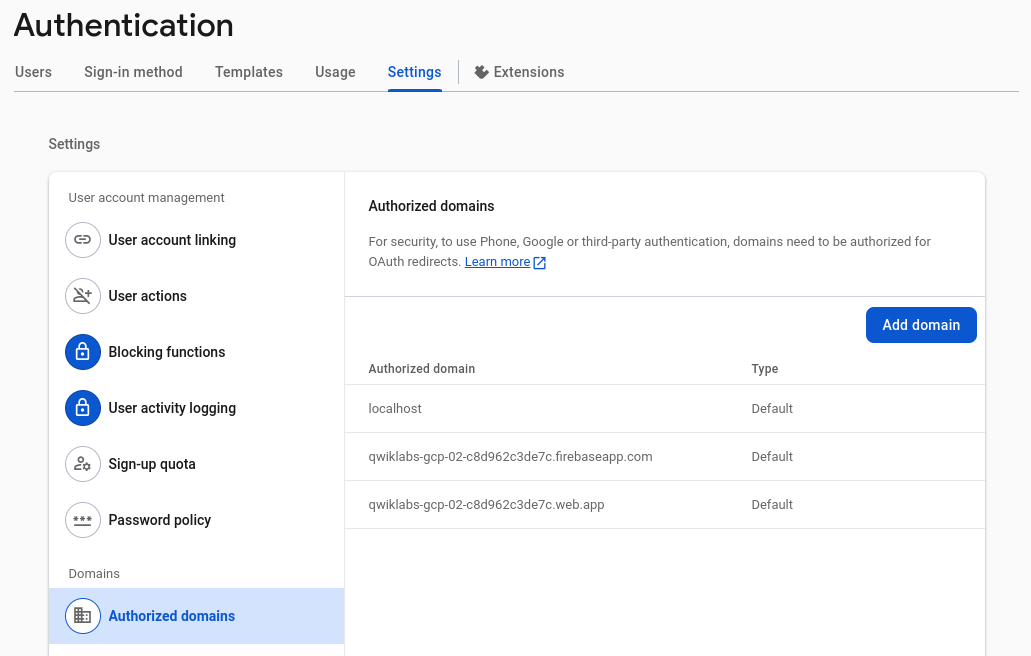1031x656 pixels.
Task: Follow the Learn more link
Action: (497, 262)
